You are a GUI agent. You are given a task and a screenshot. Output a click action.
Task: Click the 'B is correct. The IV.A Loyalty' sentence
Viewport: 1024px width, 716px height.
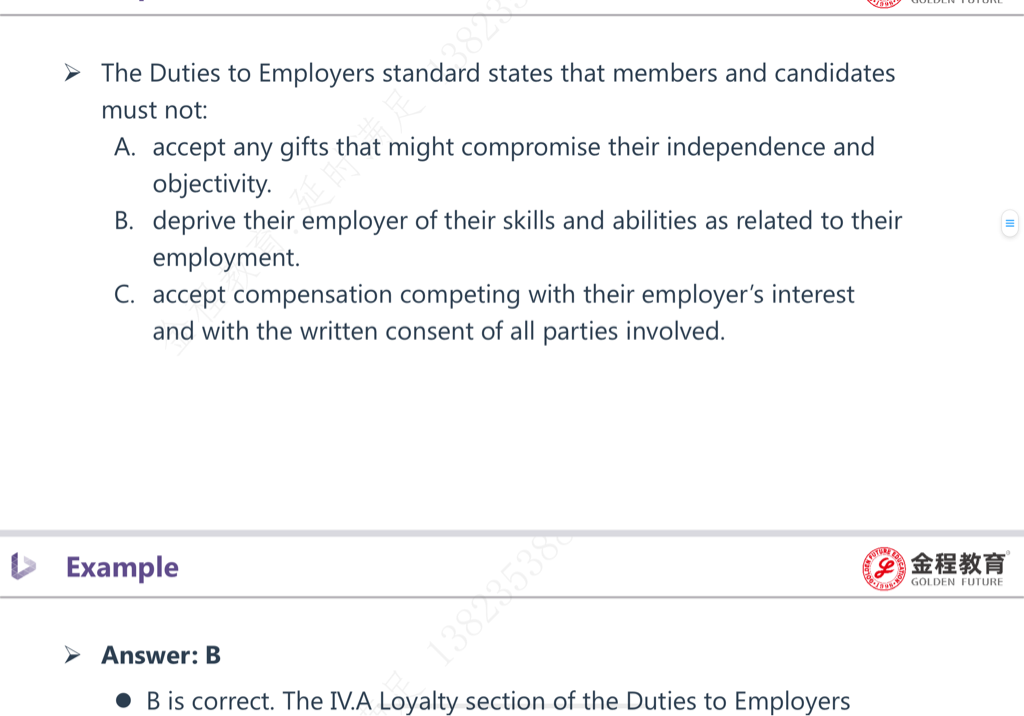point(498,702)
